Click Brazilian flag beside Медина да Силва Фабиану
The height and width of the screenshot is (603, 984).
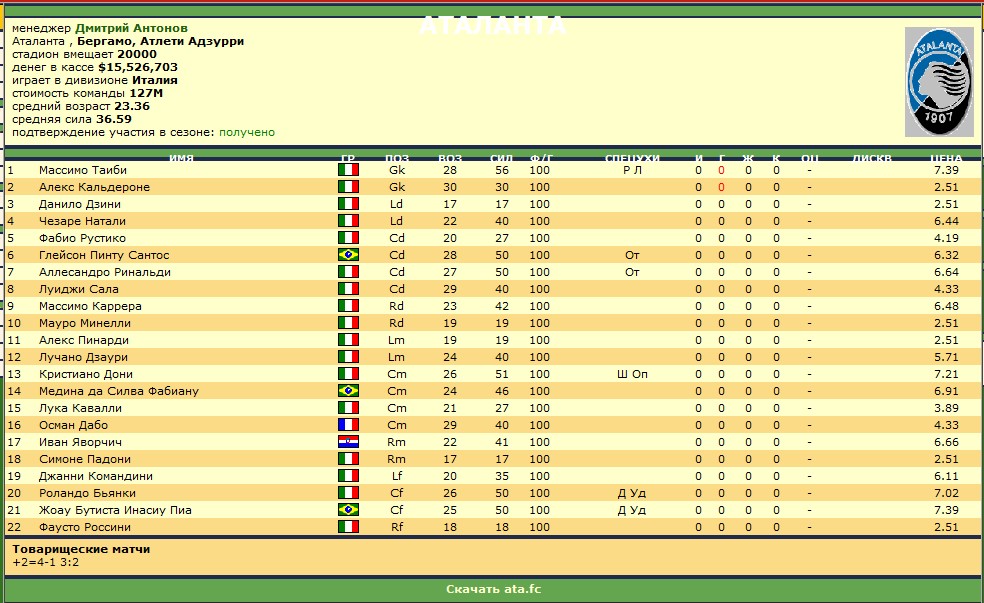[348, 391]
